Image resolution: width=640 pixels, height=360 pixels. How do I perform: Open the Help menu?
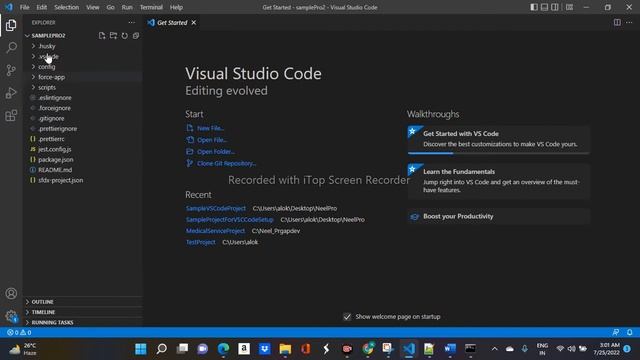[x=176, y=7]
